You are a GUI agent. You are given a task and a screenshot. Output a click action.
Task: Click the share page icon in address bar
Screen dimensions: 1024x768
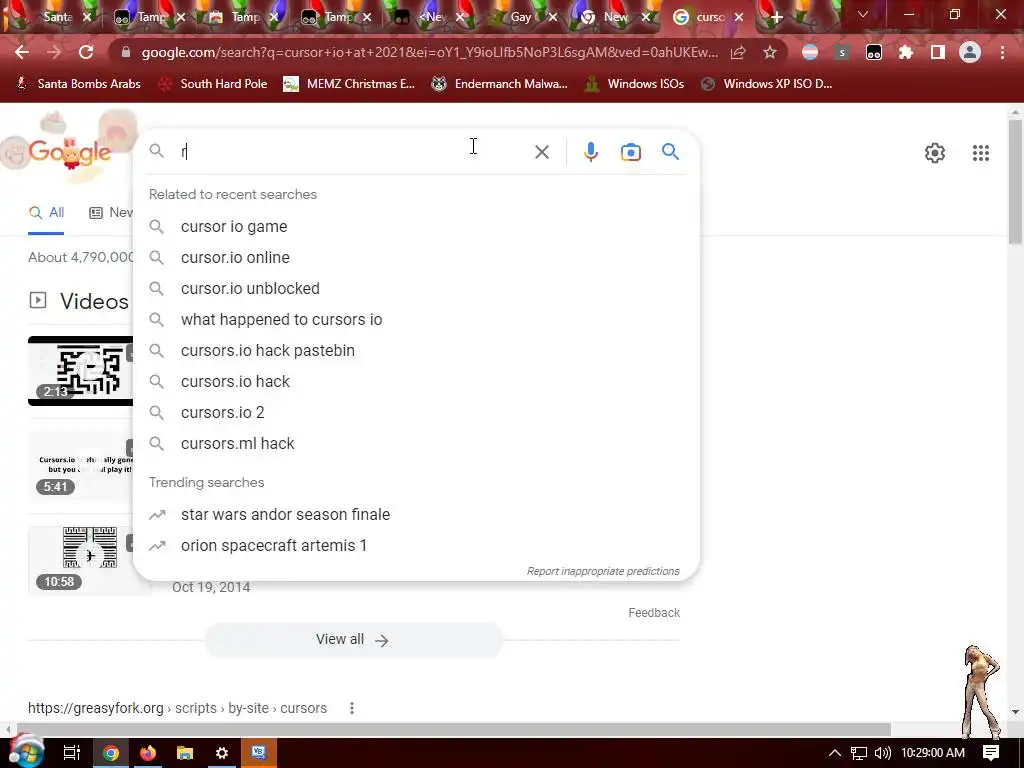pos(738,52)
